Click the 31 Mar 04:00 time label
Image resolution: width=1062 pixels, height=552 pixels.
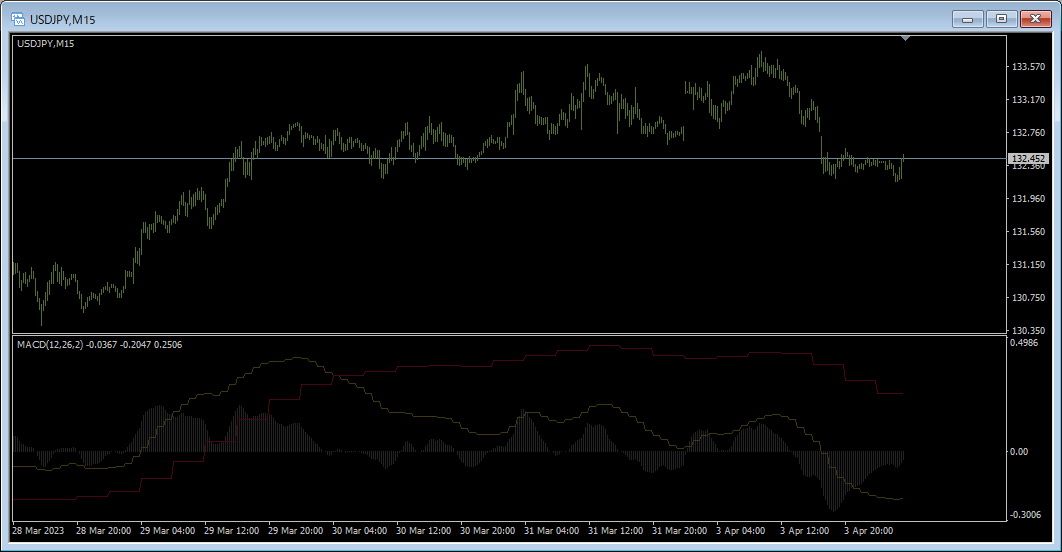(x=551, y=531)
